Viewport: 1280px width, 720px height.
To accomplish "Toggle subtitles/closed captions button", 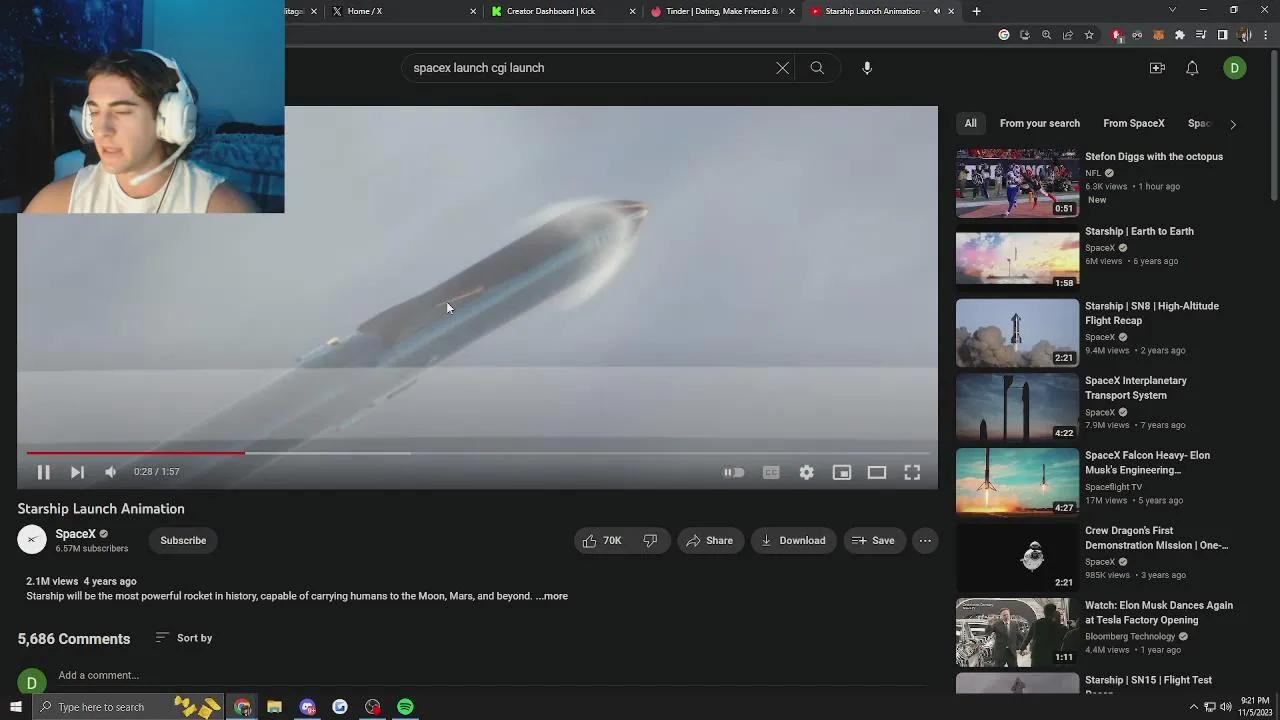I will pos(771,472).
